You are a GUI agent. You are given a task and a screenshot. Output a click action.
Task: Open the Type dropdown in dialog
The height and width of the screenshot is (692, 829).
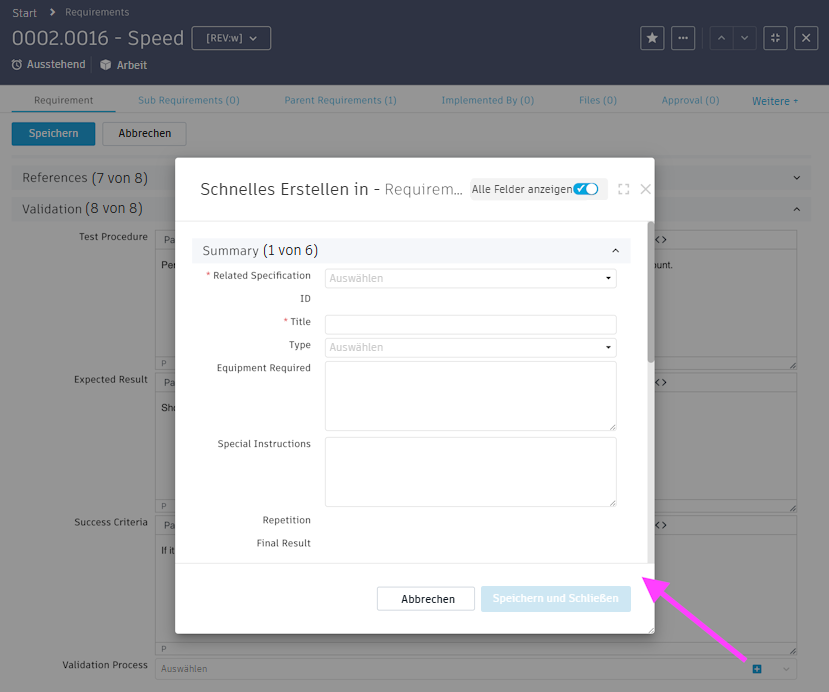[471, 347]
